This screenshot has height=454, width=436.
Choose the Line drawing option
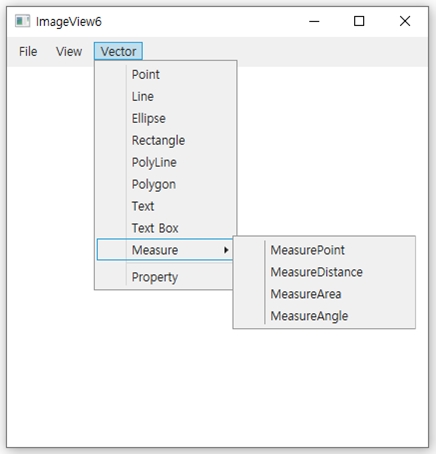166,97
